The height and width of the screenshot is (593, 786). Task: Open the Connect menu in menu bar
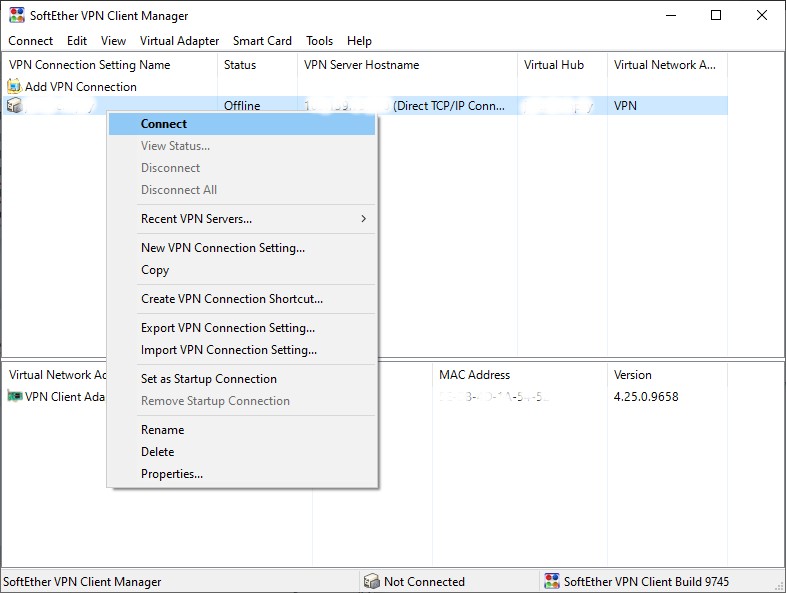coord(31,41)
